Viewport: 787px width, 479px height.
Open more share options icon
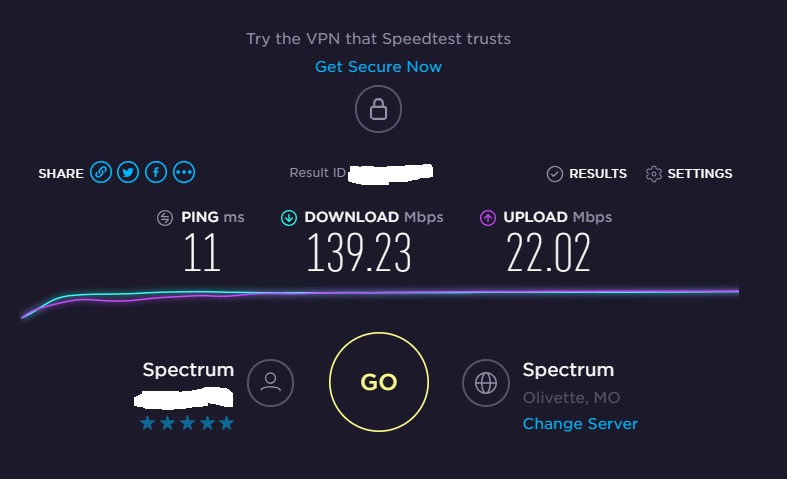184,173
